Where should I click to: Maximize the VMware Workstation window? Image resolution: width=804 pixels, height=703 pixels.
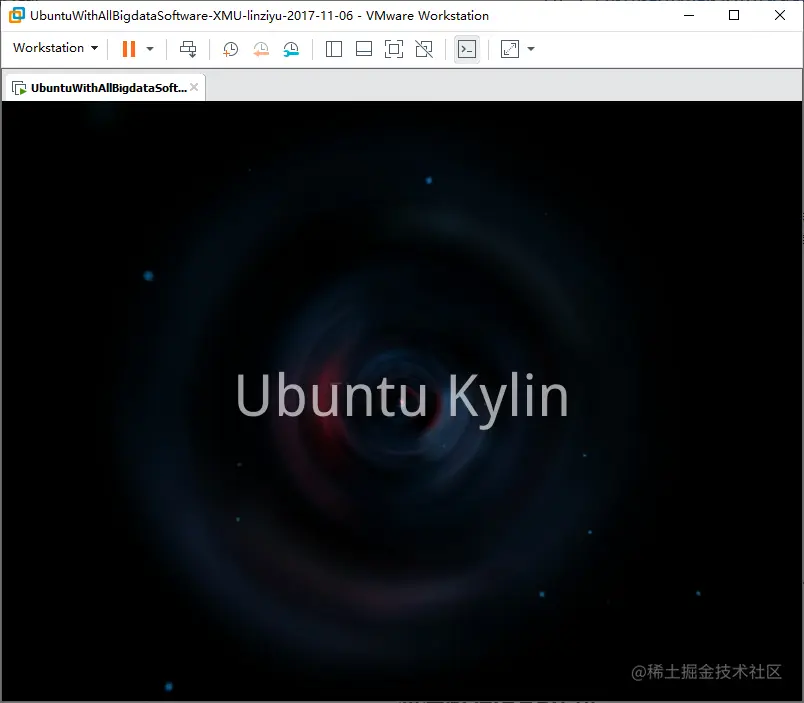[734, 15]
